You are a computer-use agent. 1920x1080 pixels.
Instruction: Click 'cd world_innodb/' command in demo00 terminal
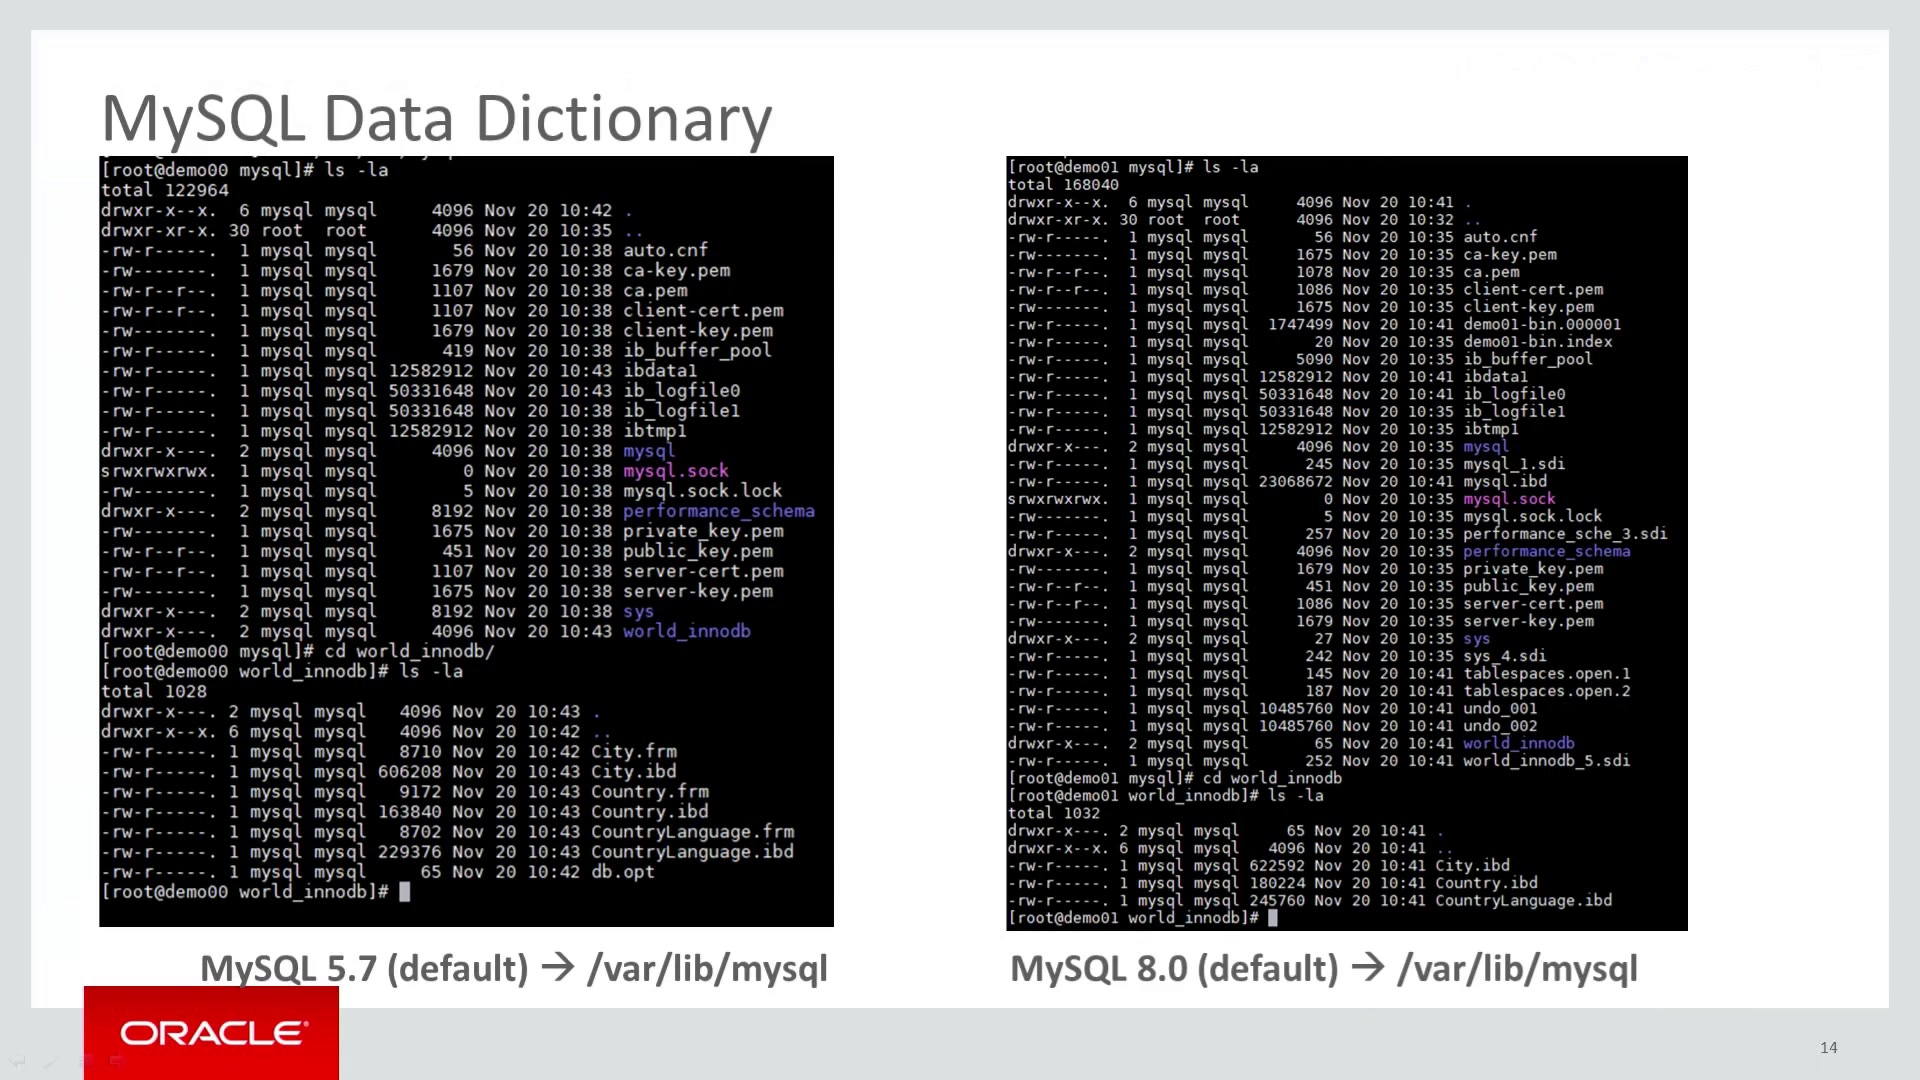[x=409, y=651]
